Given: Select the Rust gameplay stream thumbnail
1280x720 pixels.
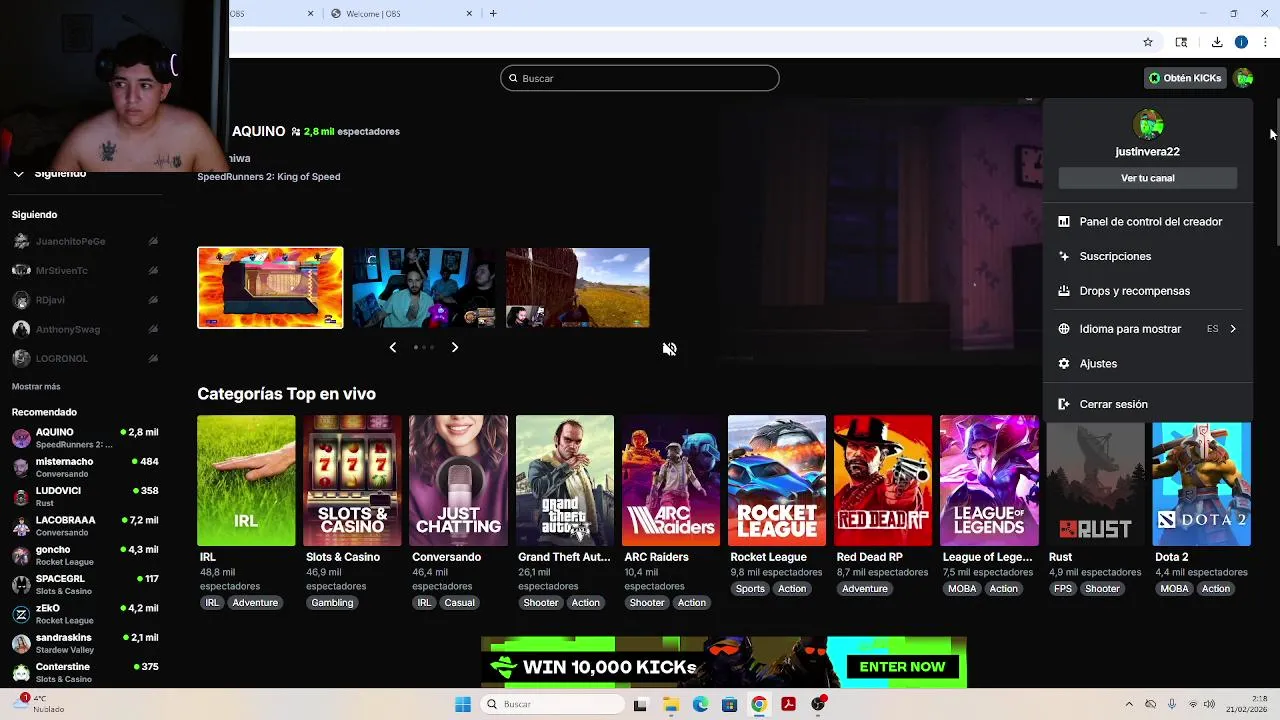Looking at the screenshot, I should (578, 287).
